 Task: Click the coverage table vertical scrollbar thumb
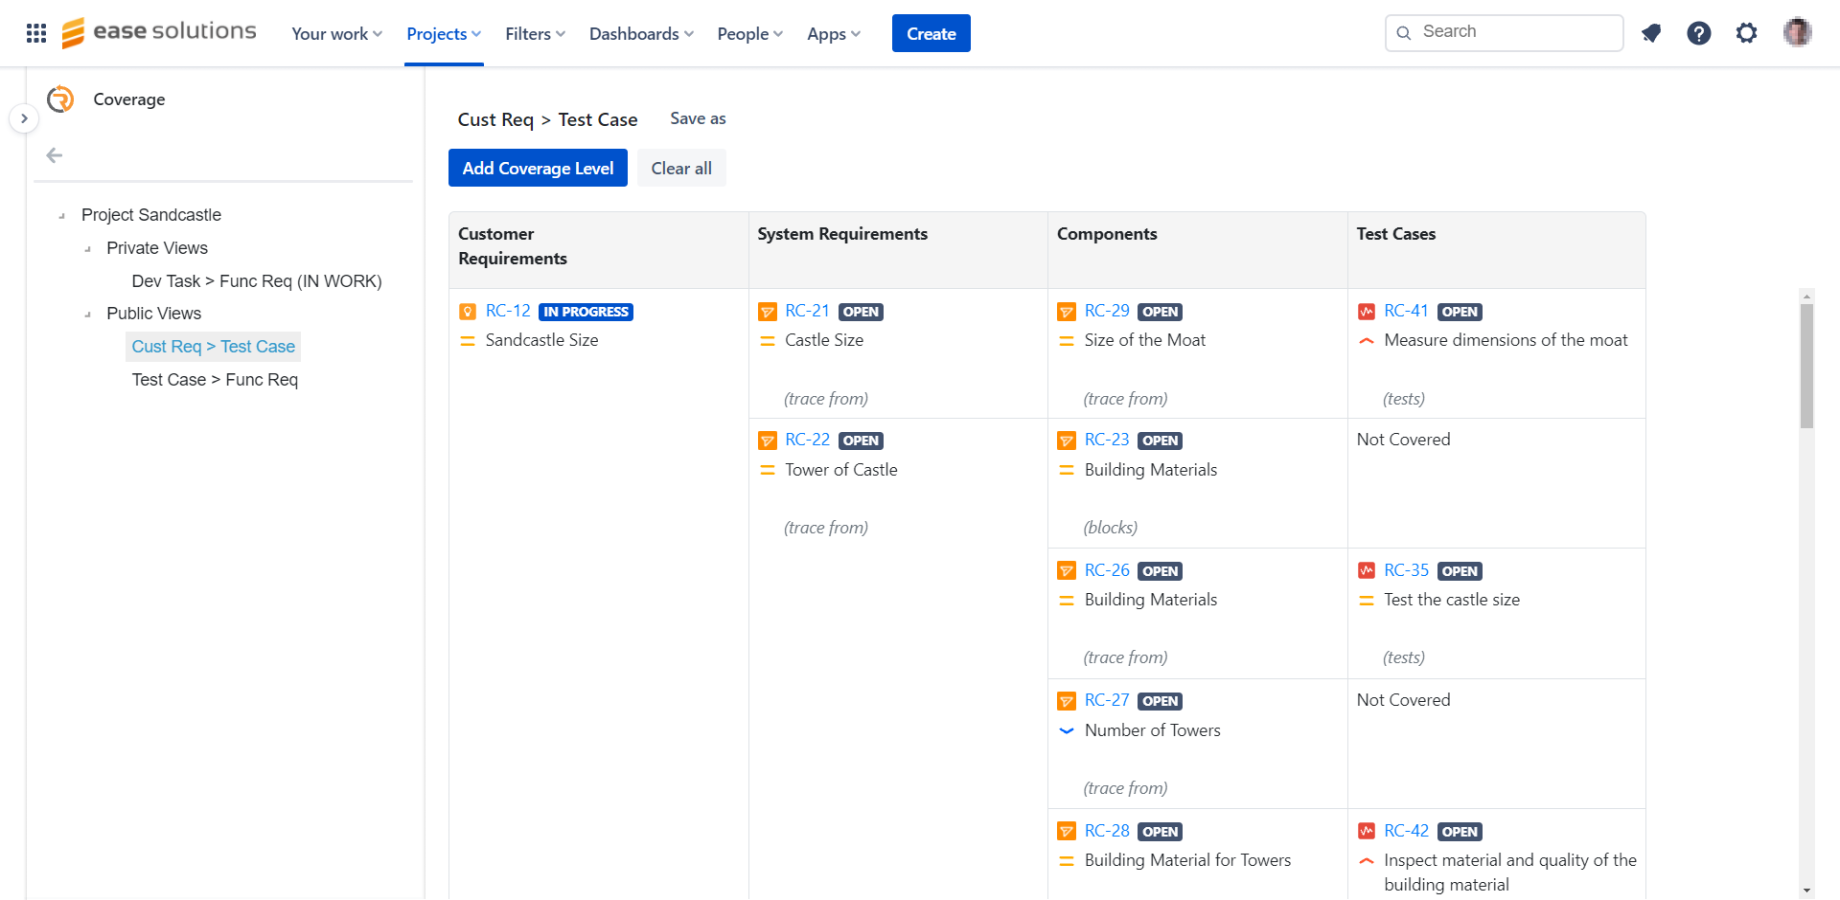point(1806,366)
